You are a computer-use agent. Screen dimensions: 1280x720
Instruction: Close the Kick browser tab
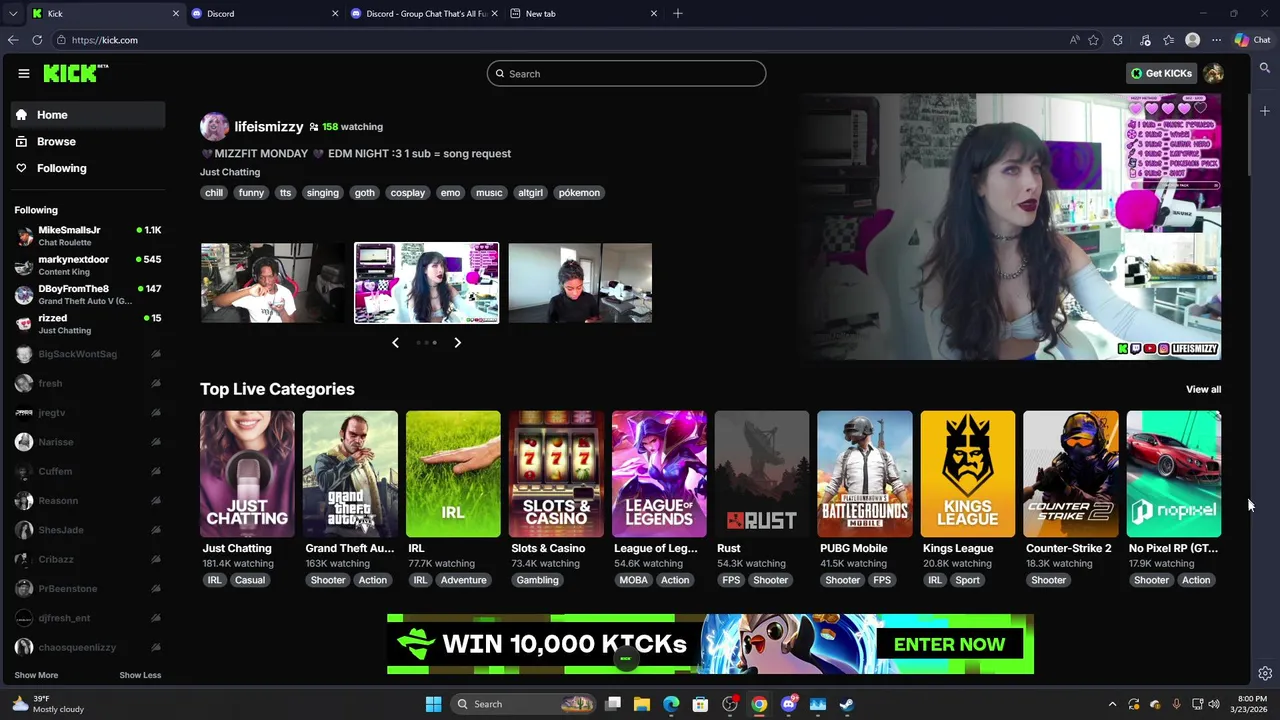point(176,13)
